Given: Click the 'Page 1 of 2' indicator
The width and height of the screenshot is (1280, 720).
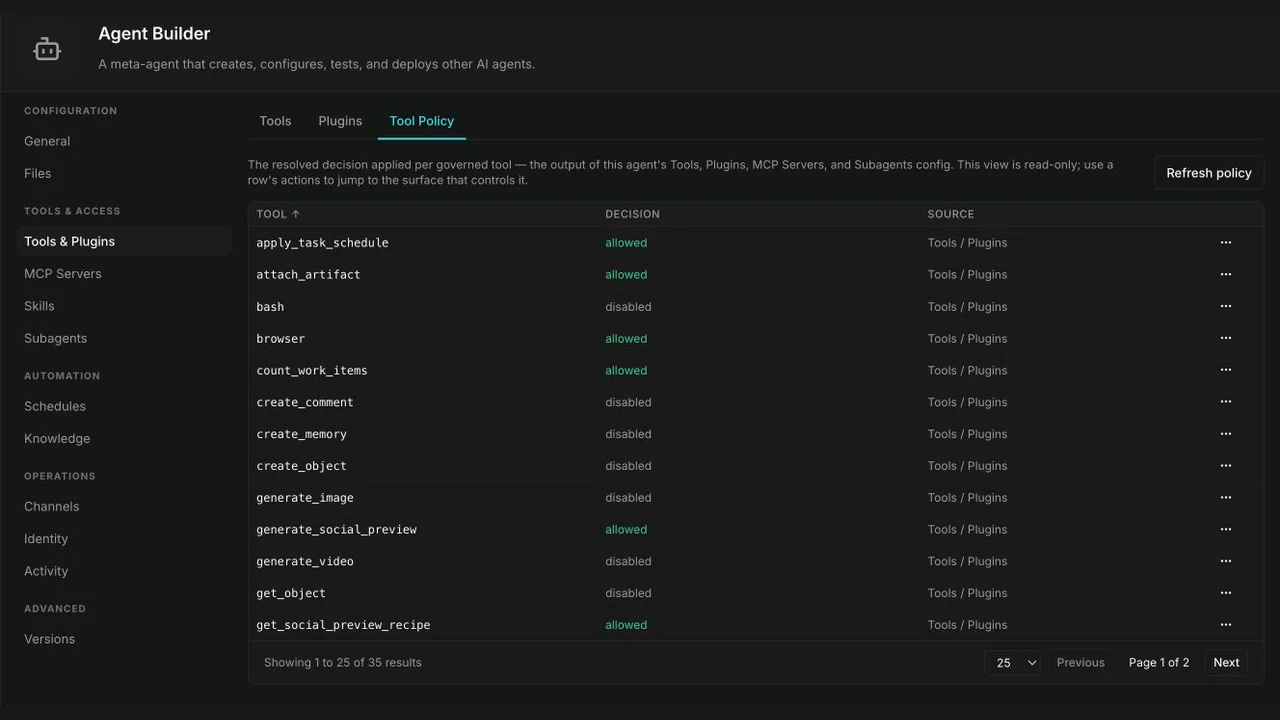Looking at the screenshot, I should pyautogui.click(x=1159, y=663).
